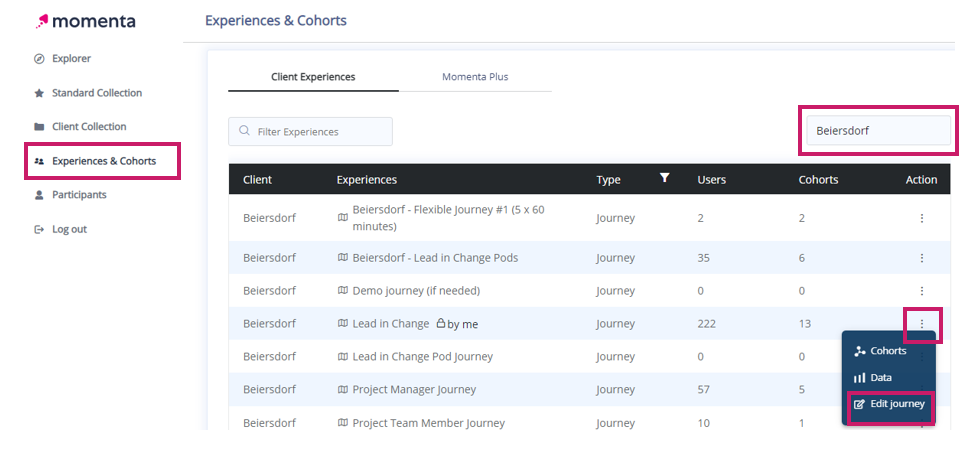
Task: Click the magnifier icon in Filter Experiences
Action: (245, 131)
